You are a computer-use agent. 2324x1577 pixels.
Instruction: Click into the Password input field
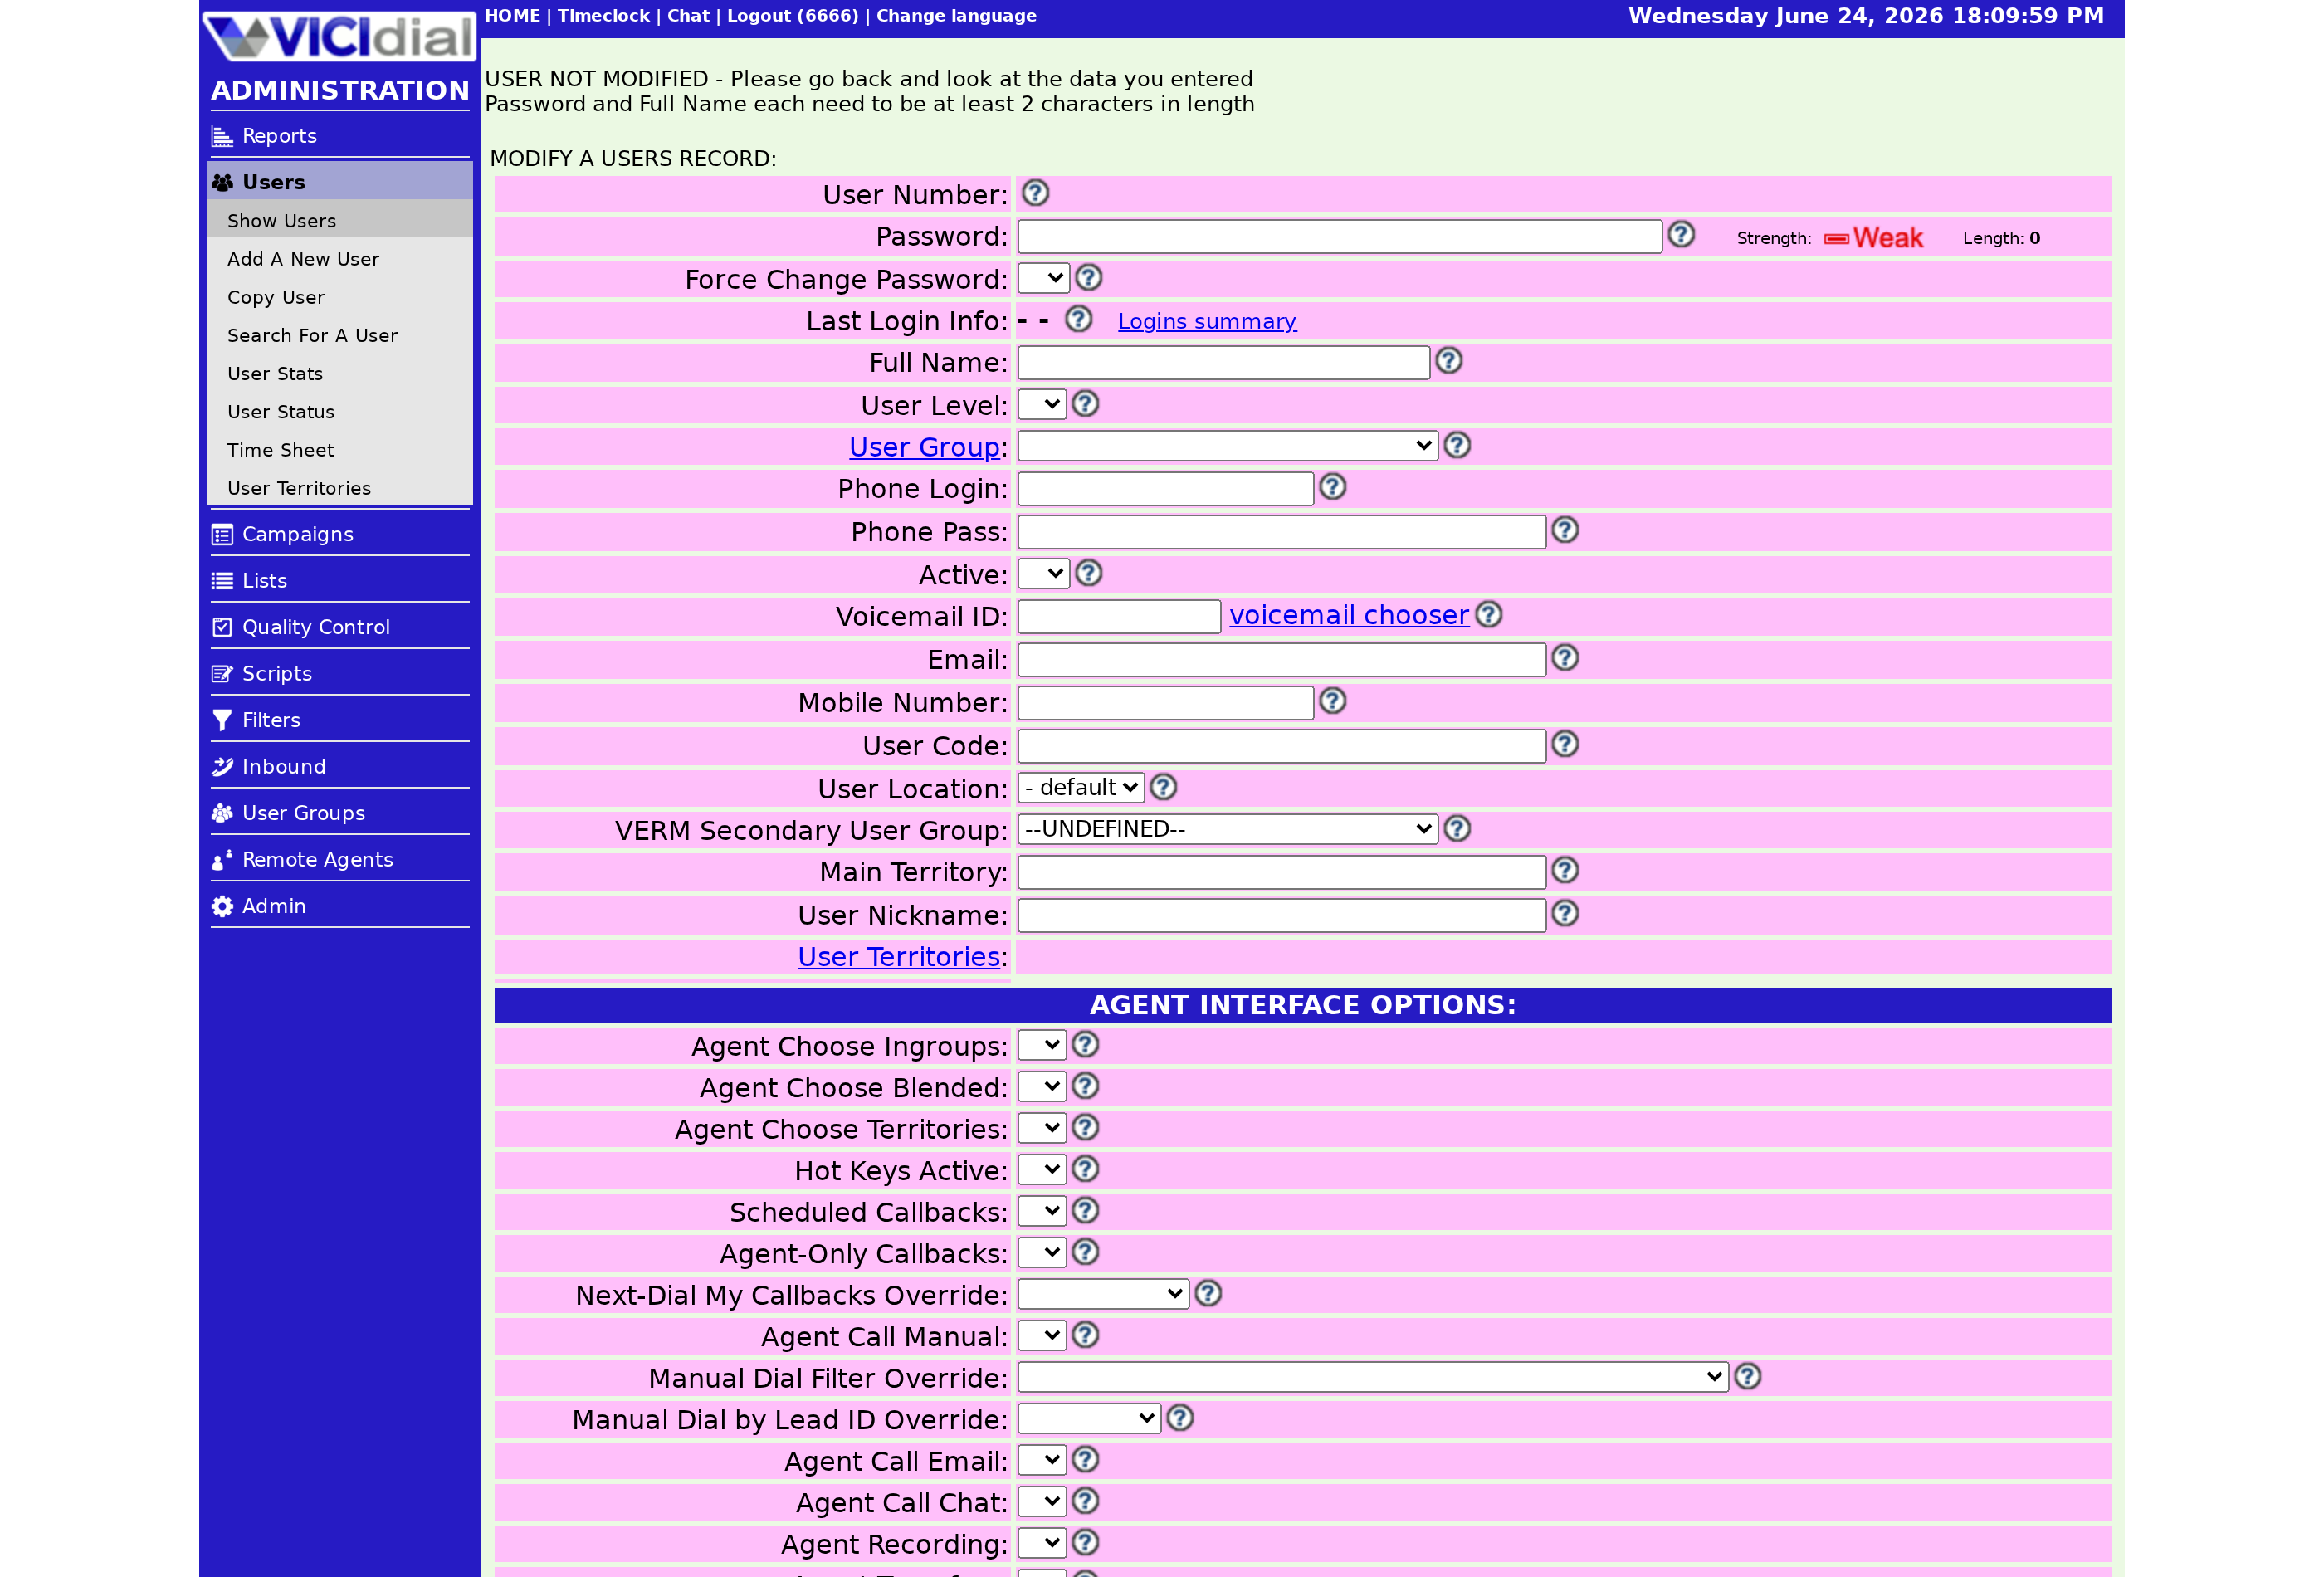click(x=1339, y=237)
